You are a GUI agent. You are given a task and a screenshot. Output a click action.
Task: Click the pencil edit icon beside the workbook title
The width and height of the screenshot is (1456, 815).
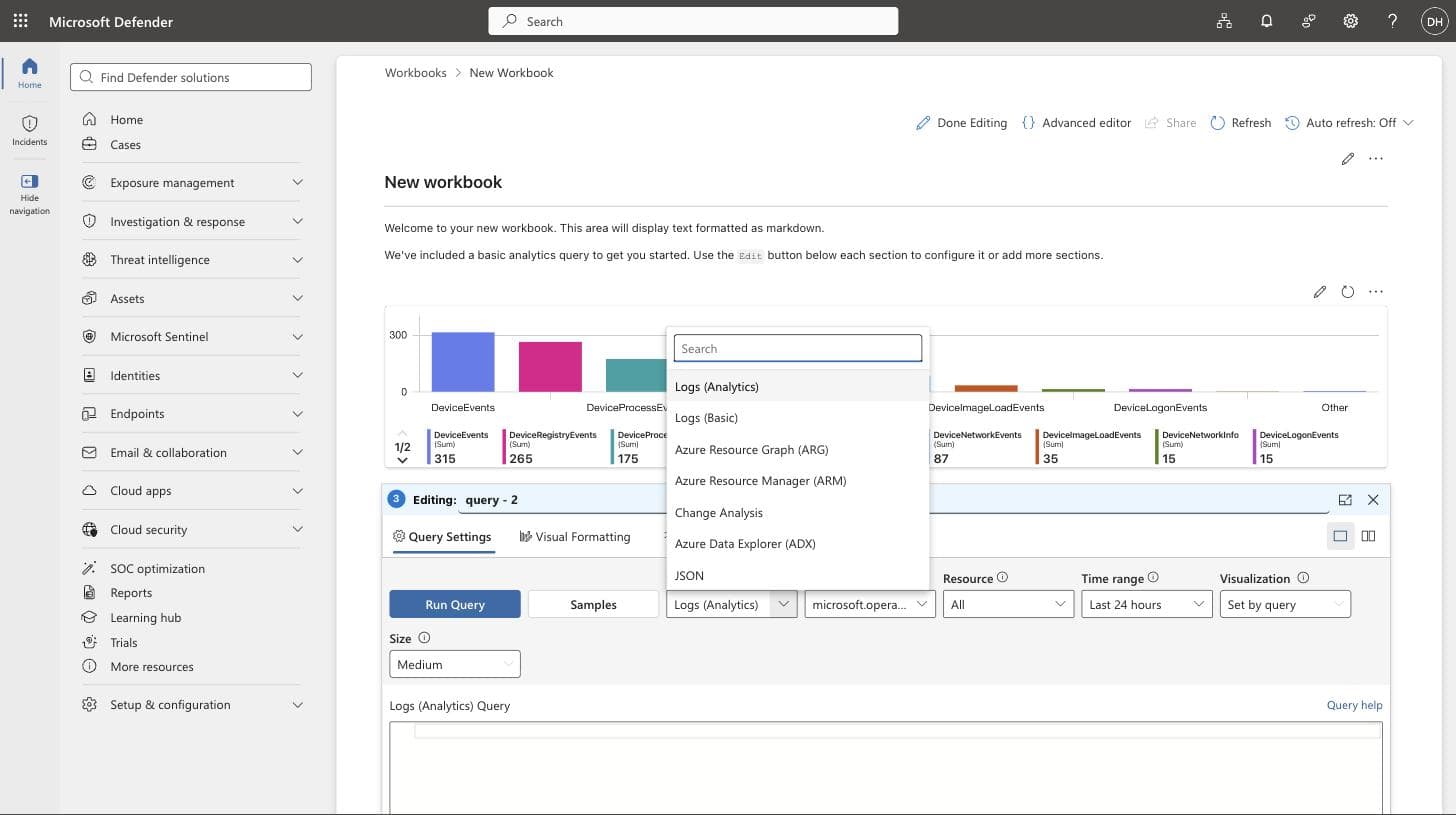1348,159
